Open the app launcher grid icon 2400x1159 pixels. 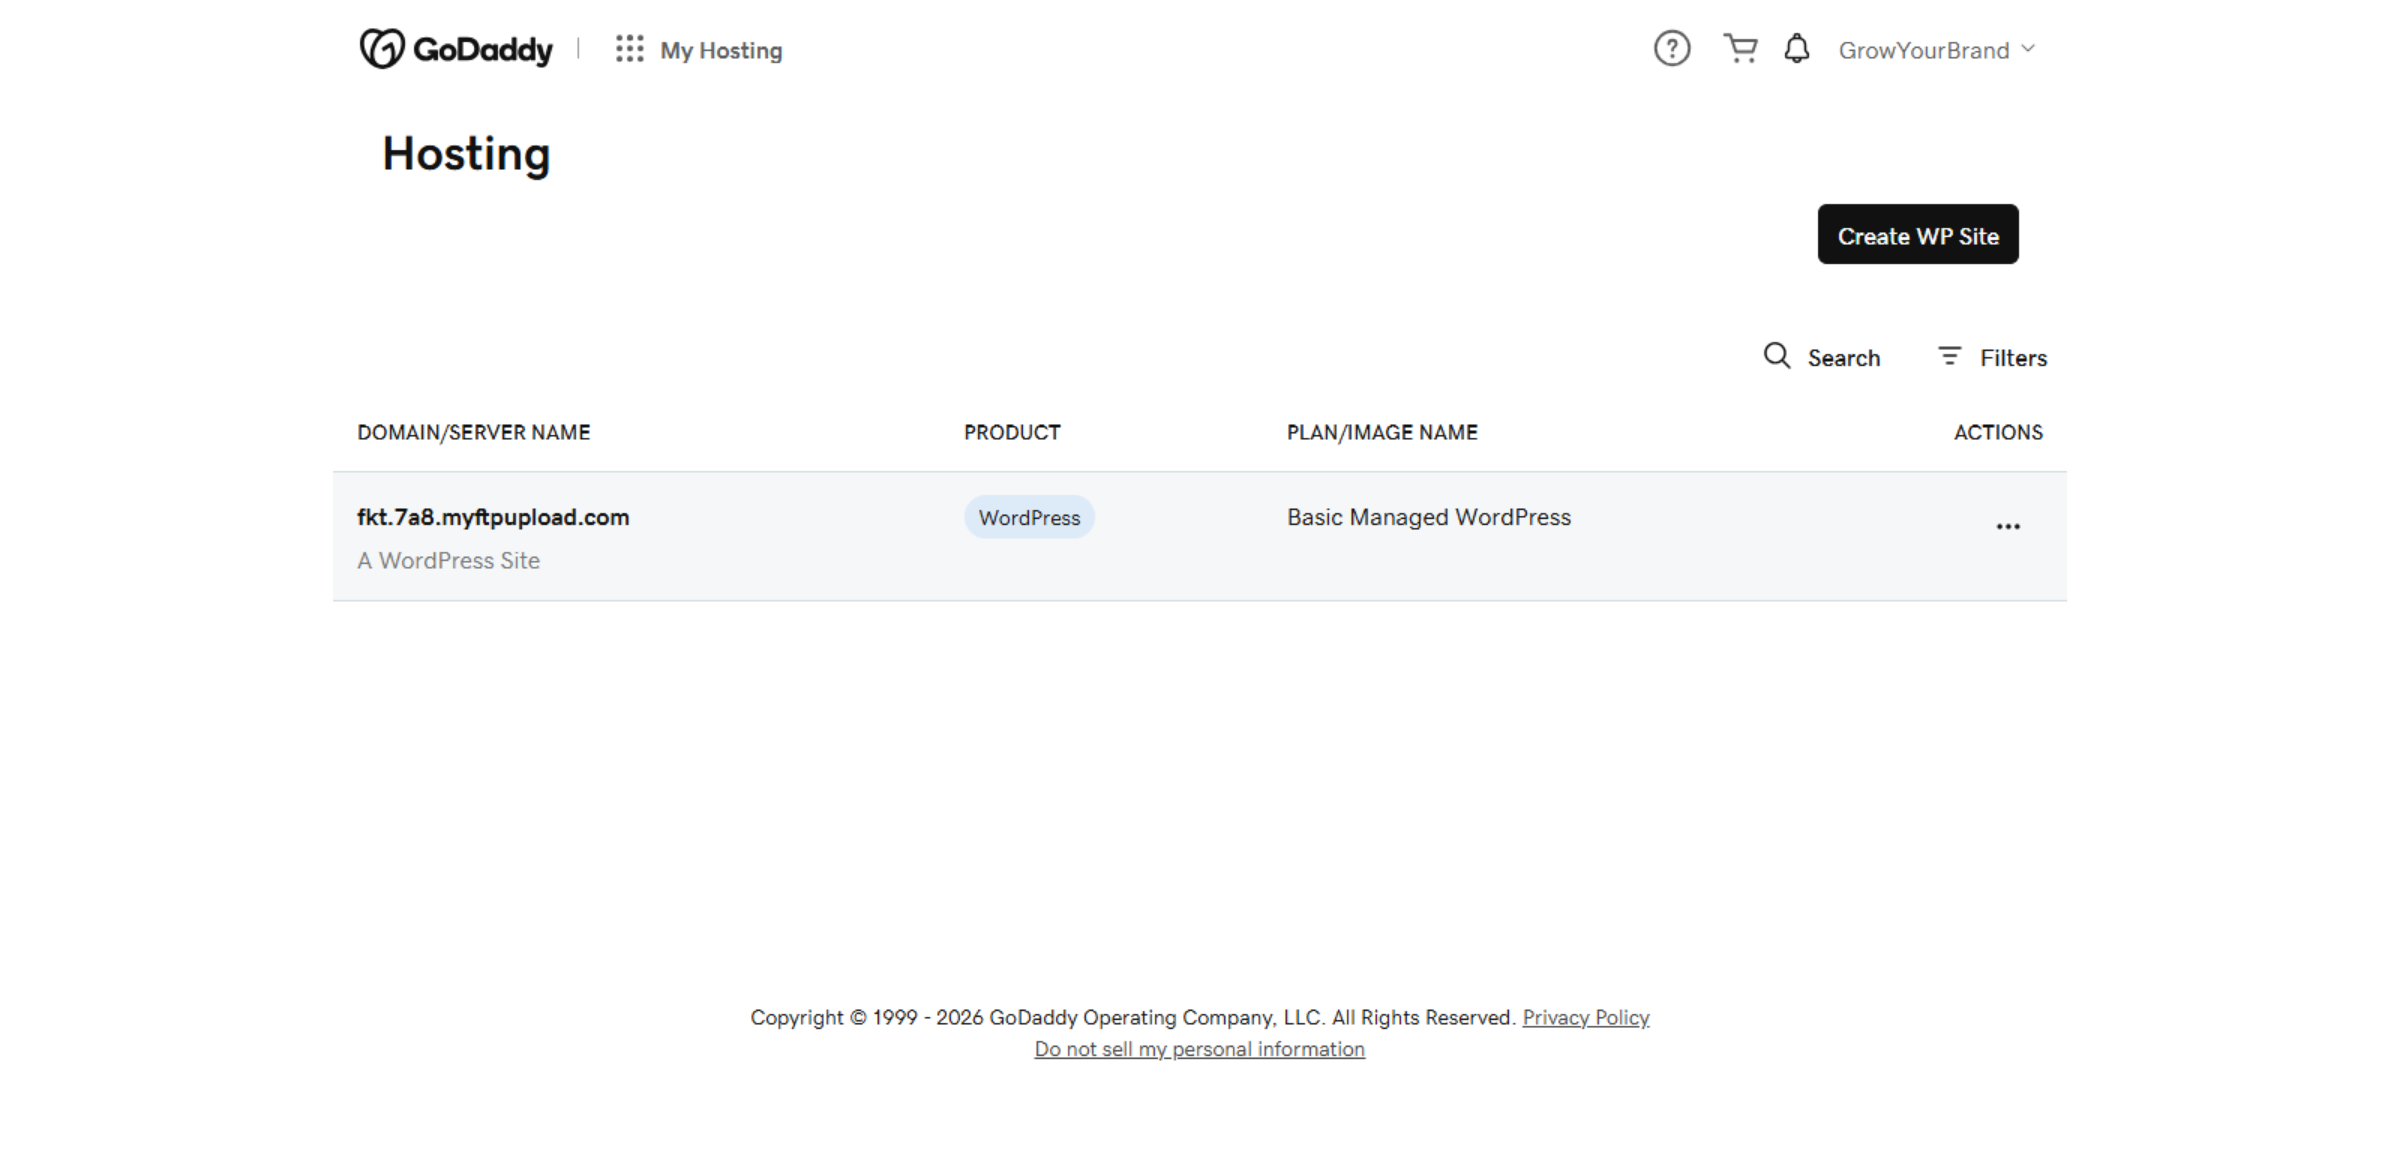(x=628, y=49)
